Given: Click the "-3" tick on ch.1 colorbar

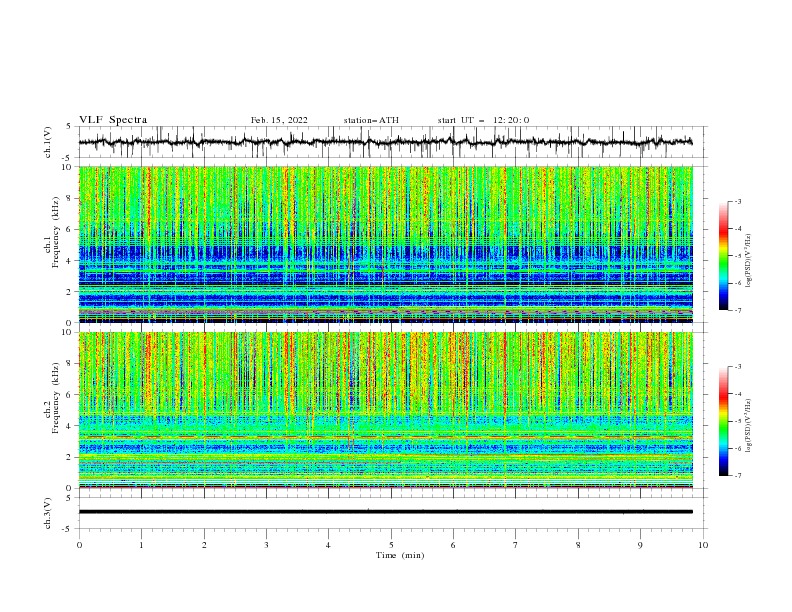Looking at the screenshot, I should point(737,201).
